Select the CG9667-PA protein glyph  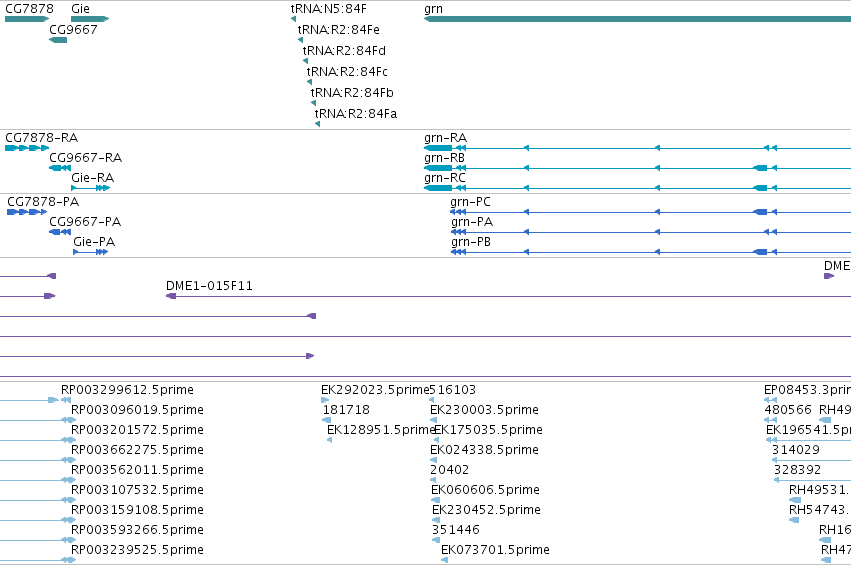click(60, 232)
